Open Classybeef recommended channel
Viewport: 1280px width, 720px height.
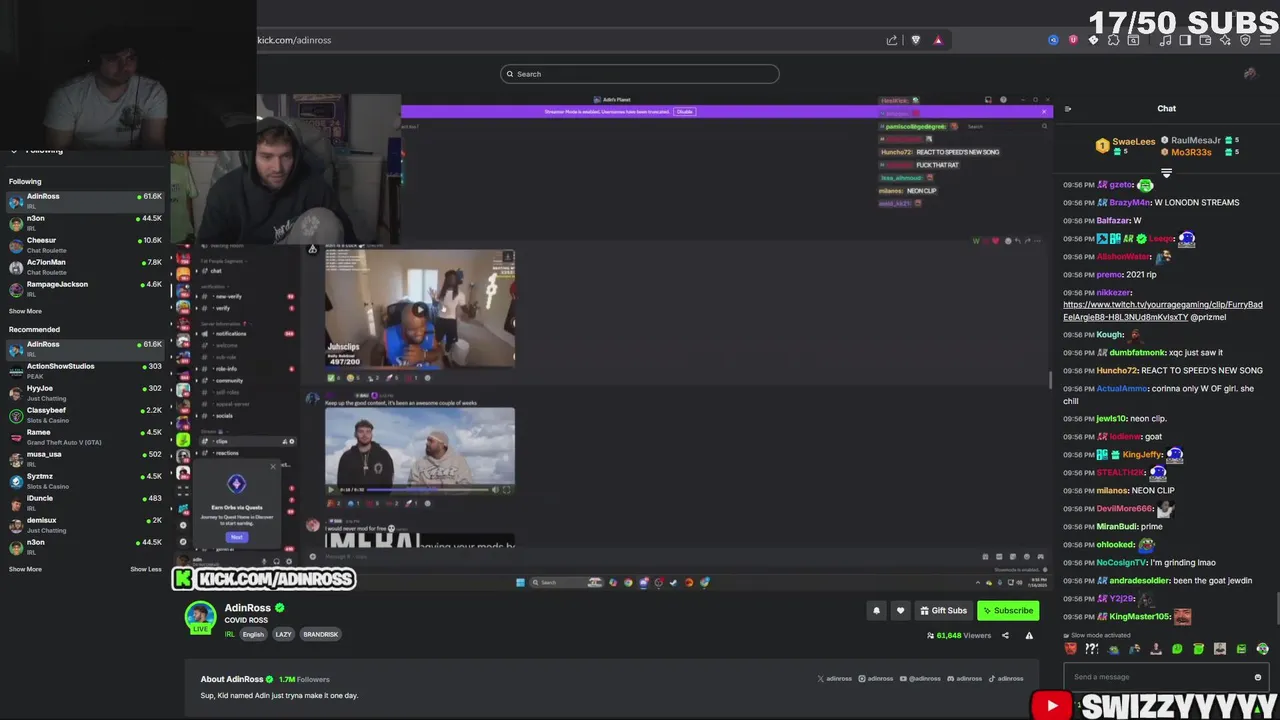tap(84, 414)
